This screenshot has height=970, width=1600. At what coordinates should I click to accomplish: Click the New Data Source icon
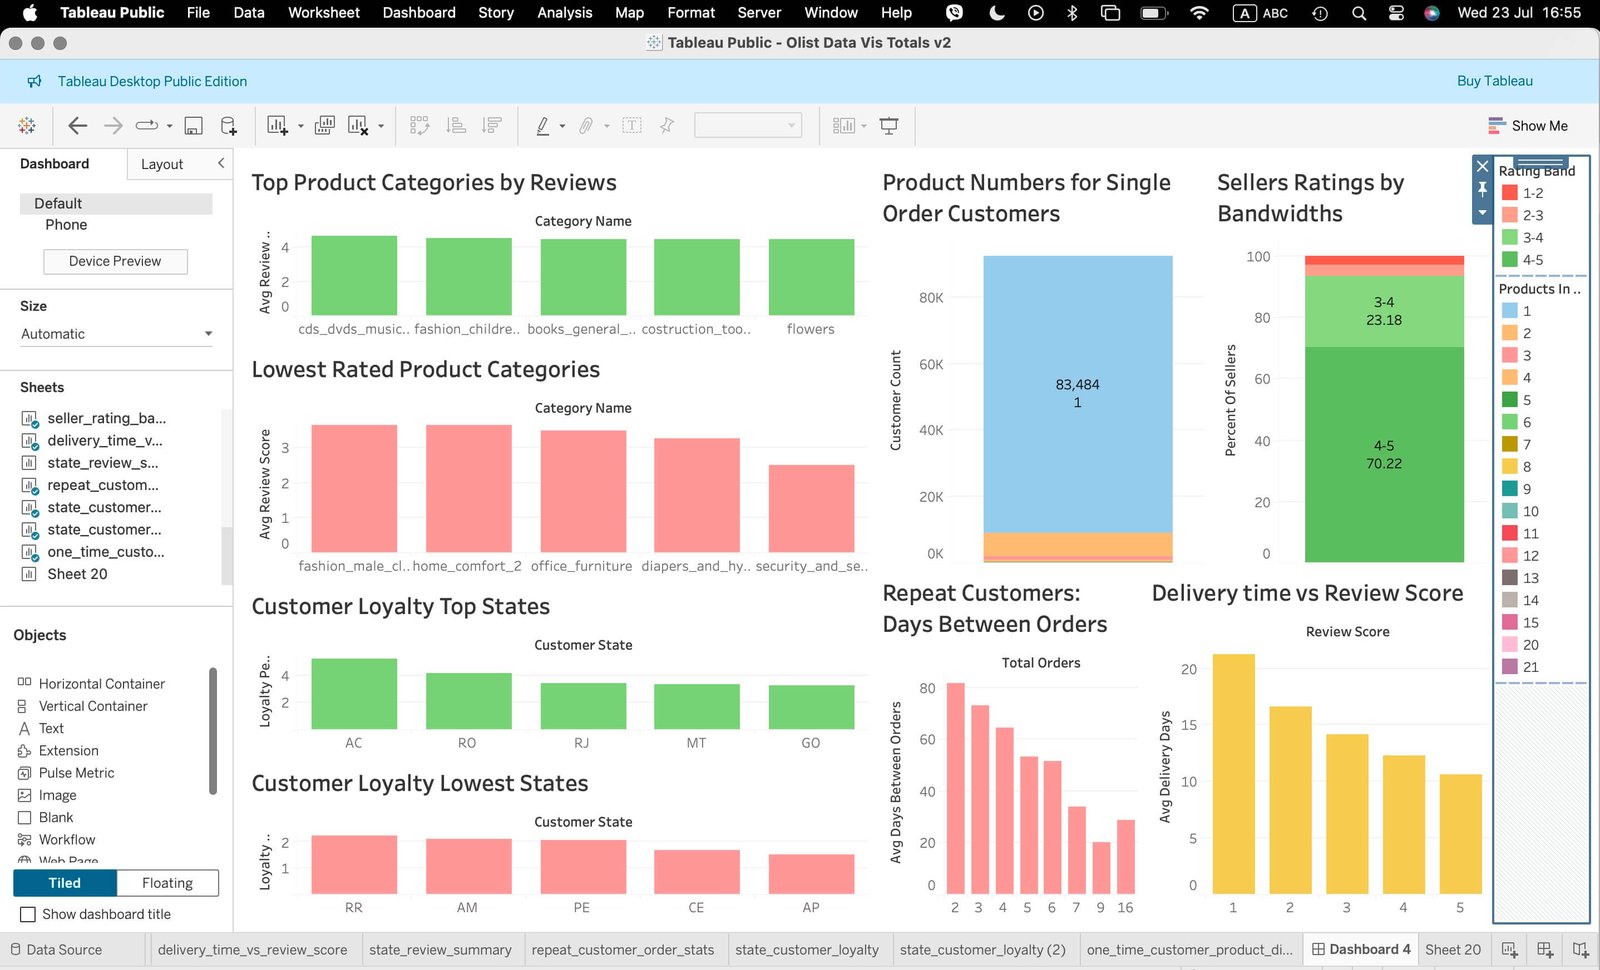(x=229, y=126)
